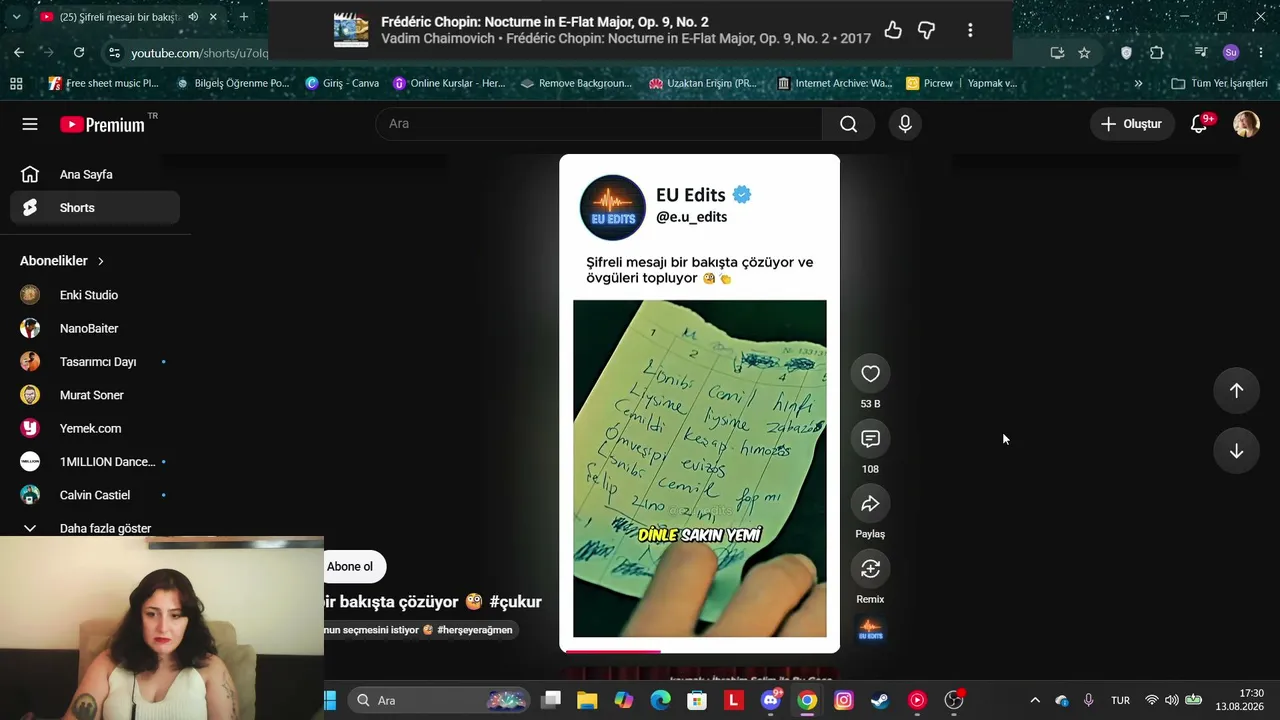Image resolution: width=1280 pixels, height=720 pixels.
Task: Remix this short
Action: pos(870,569)
